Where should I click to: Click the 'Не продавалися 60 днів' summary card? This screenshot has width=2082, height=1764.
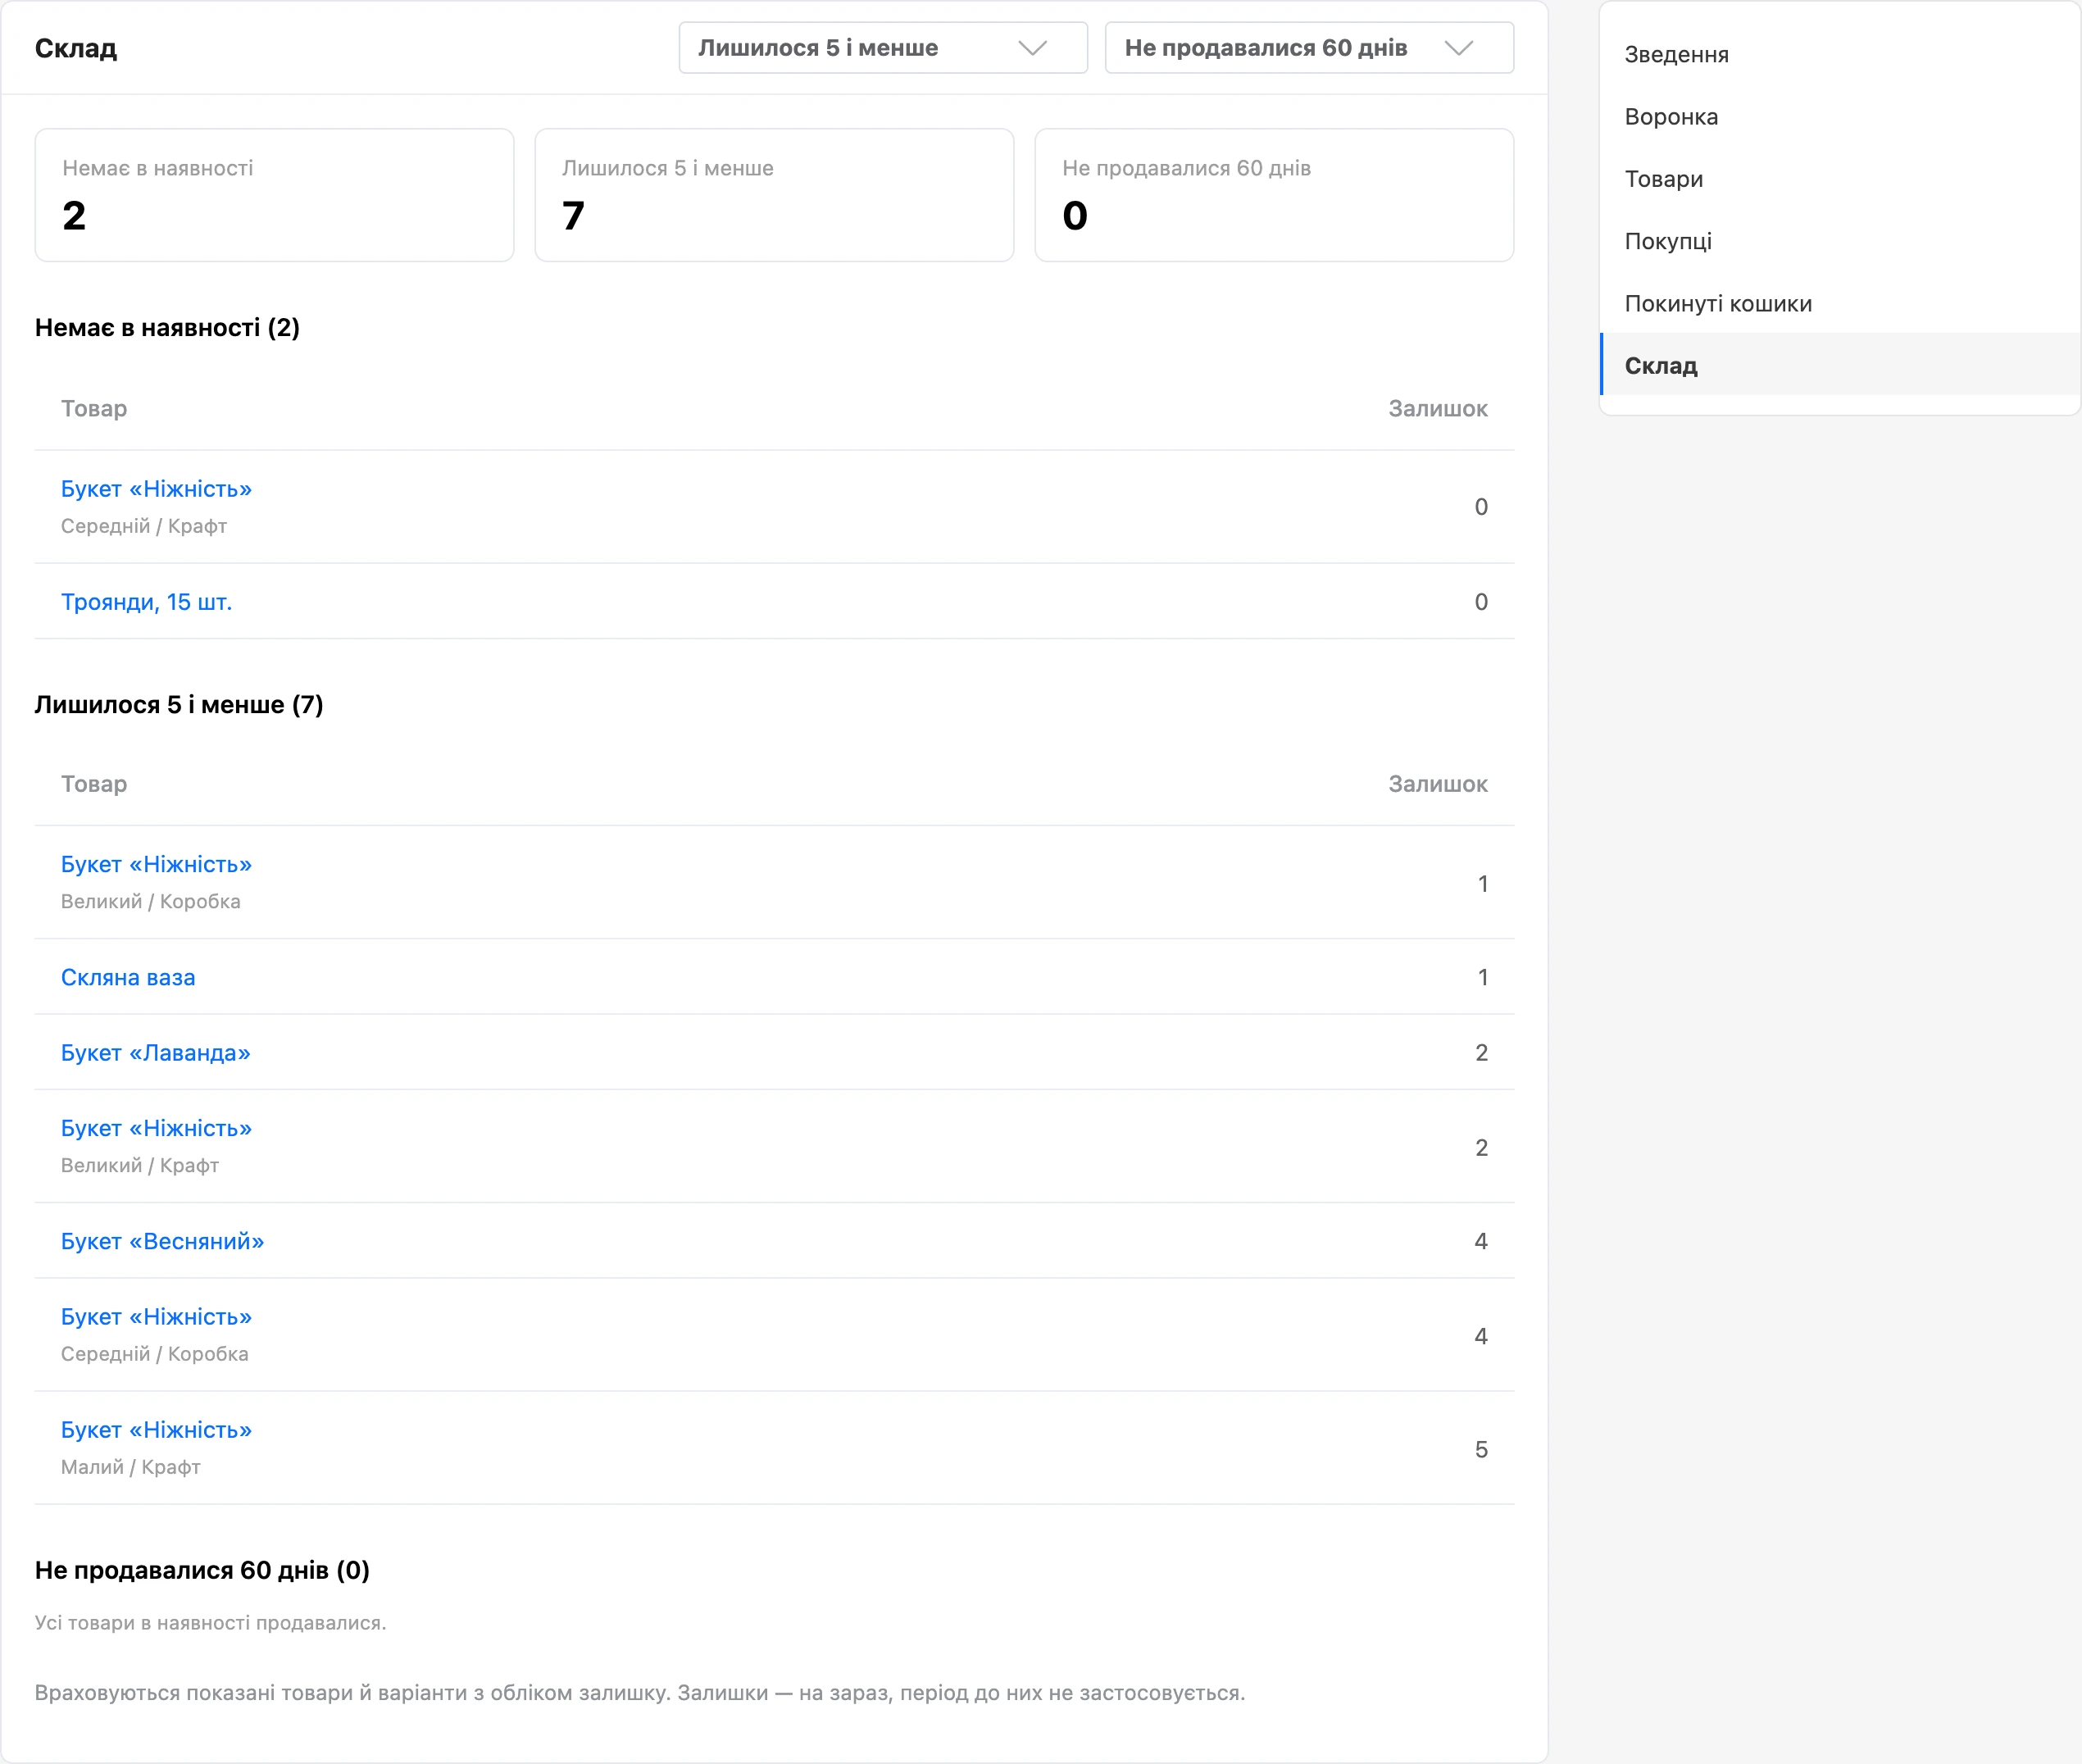[x=1274, y=195]
